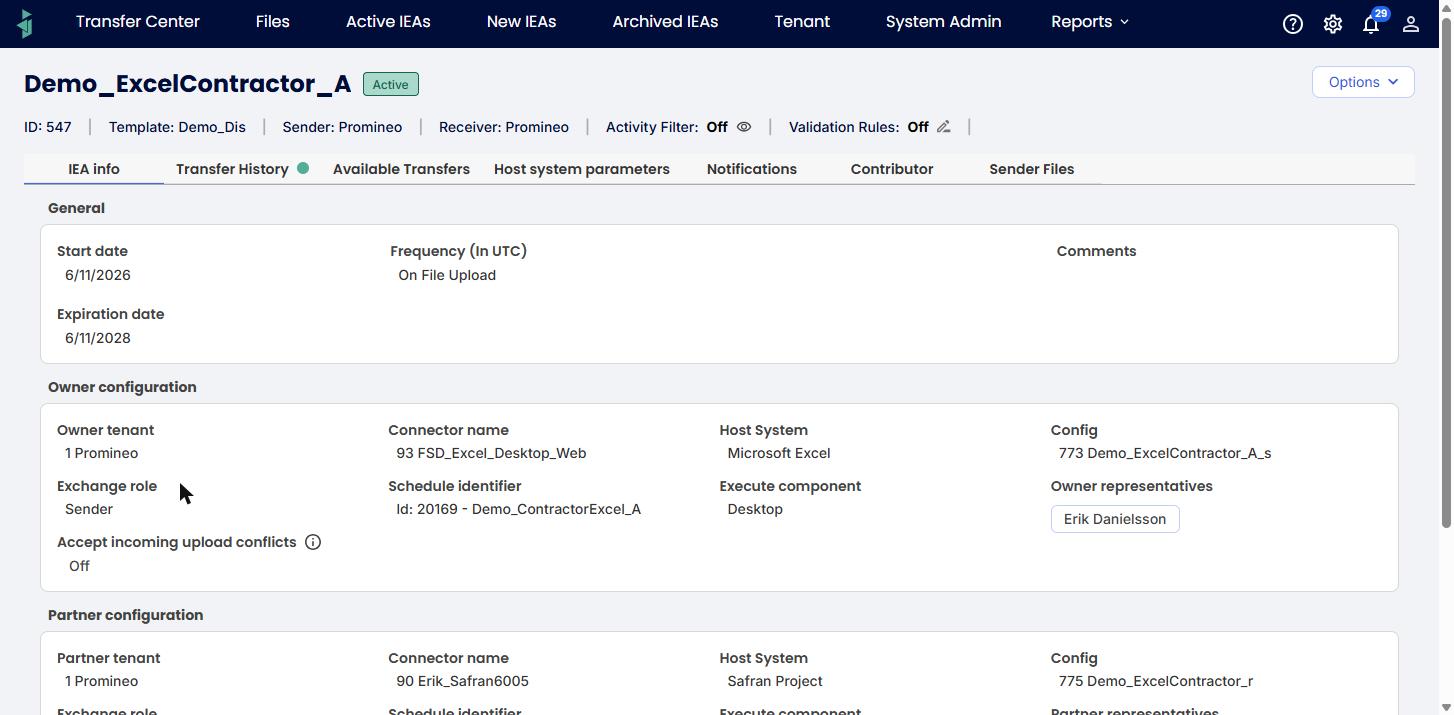The width and height of the screenshot is (1454, 715).
Task: Click Transfer History green status dot
Action: 303,168
